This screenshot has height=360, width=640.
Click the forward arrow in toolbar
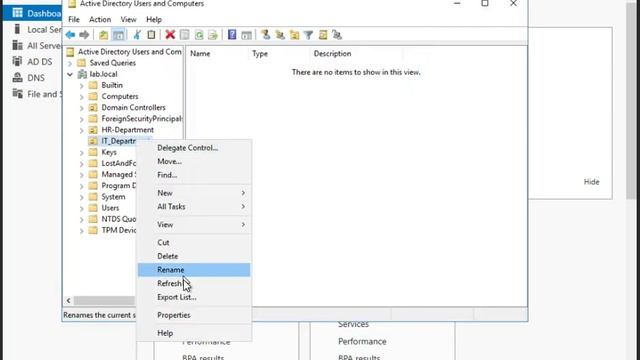[84, 35]
